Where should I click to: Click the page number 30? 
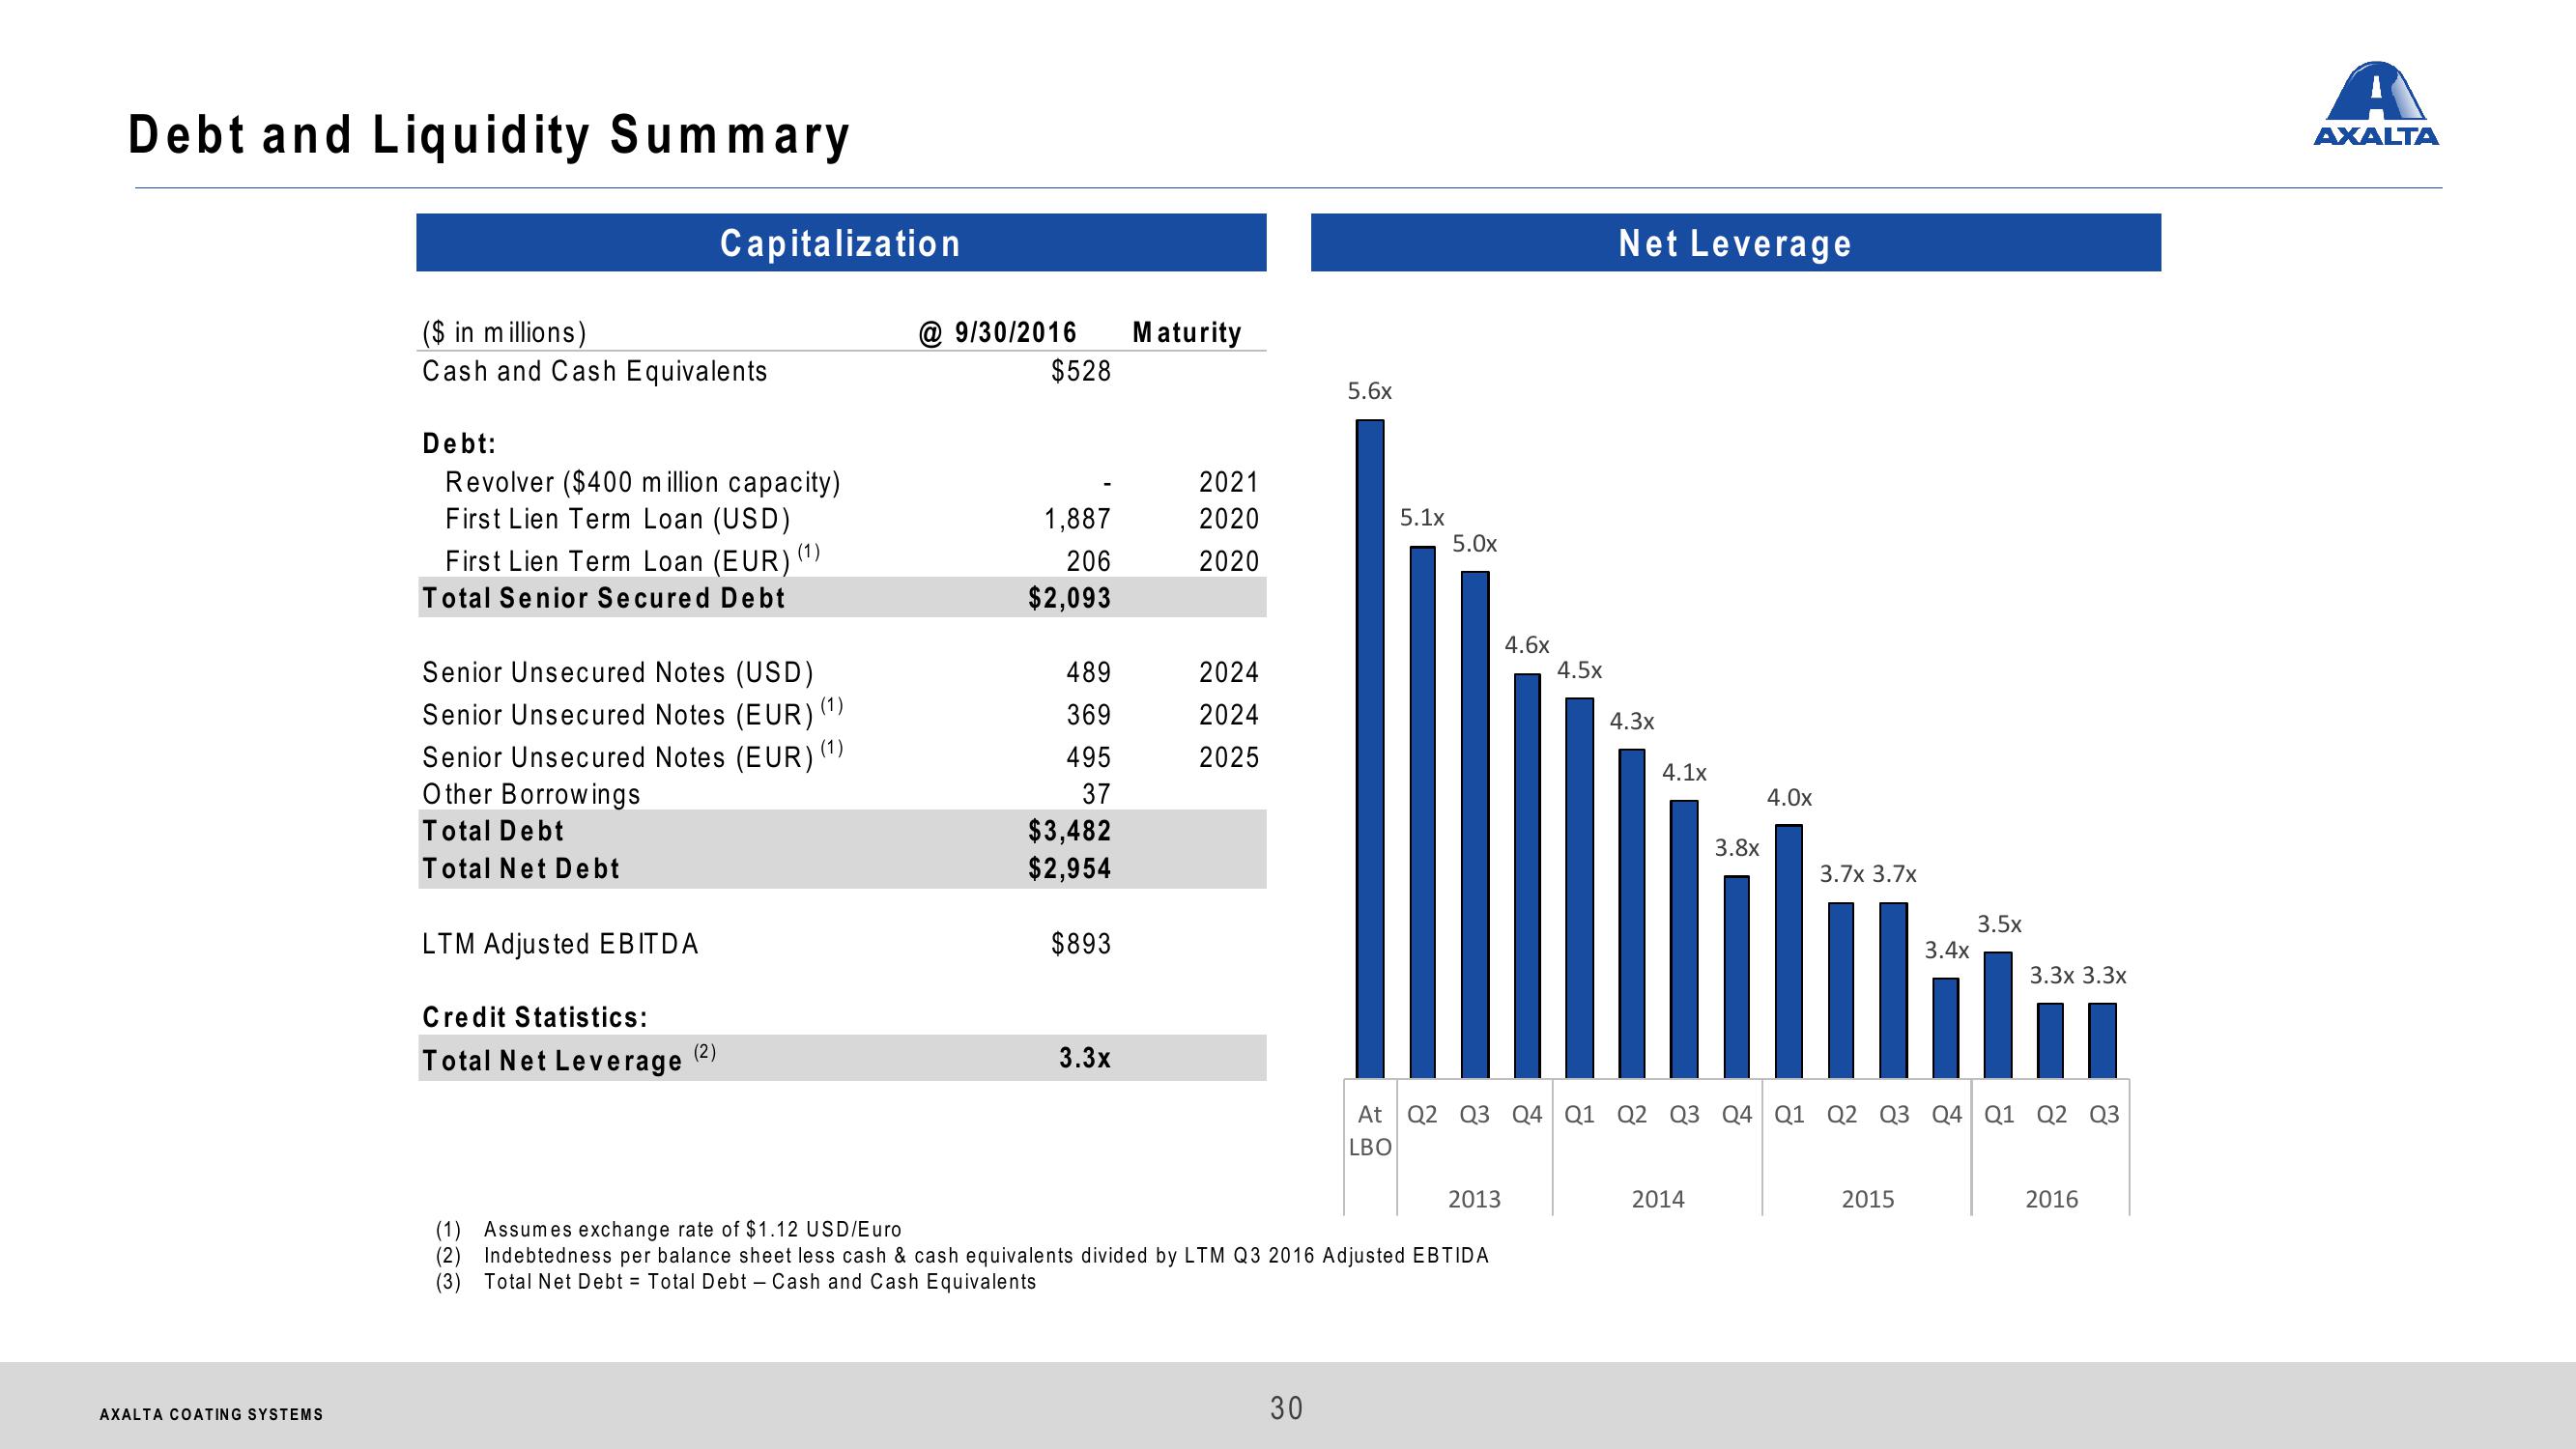click(1287, 1408)
